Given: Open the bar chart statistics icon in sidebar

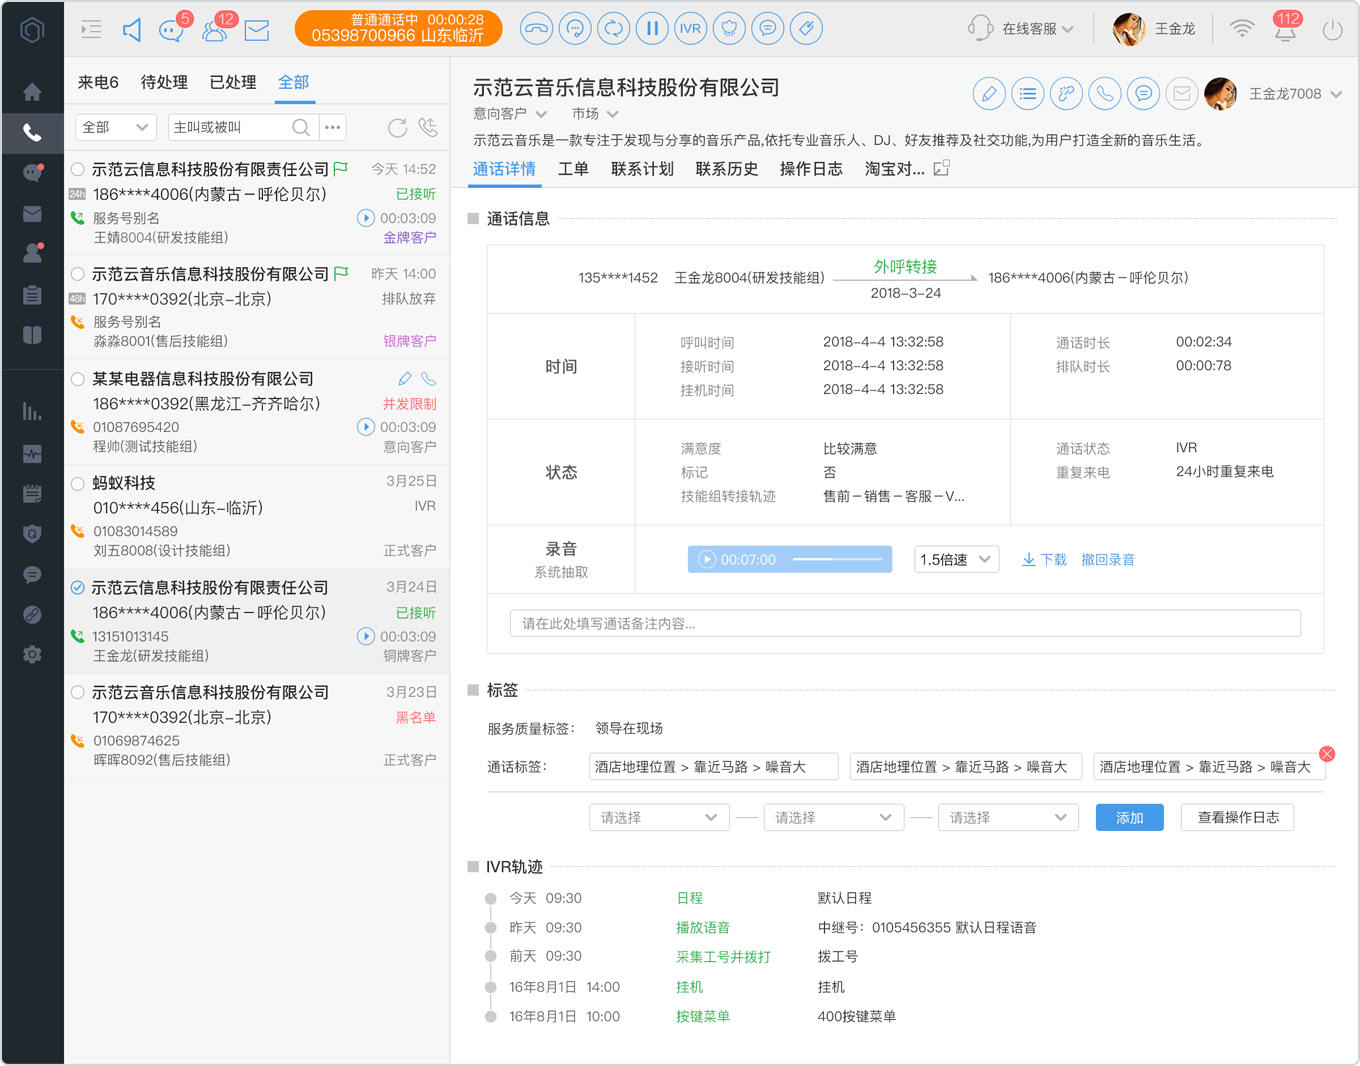Looking at the screenshot, I should pyautogui.click(x=32, y=411).
